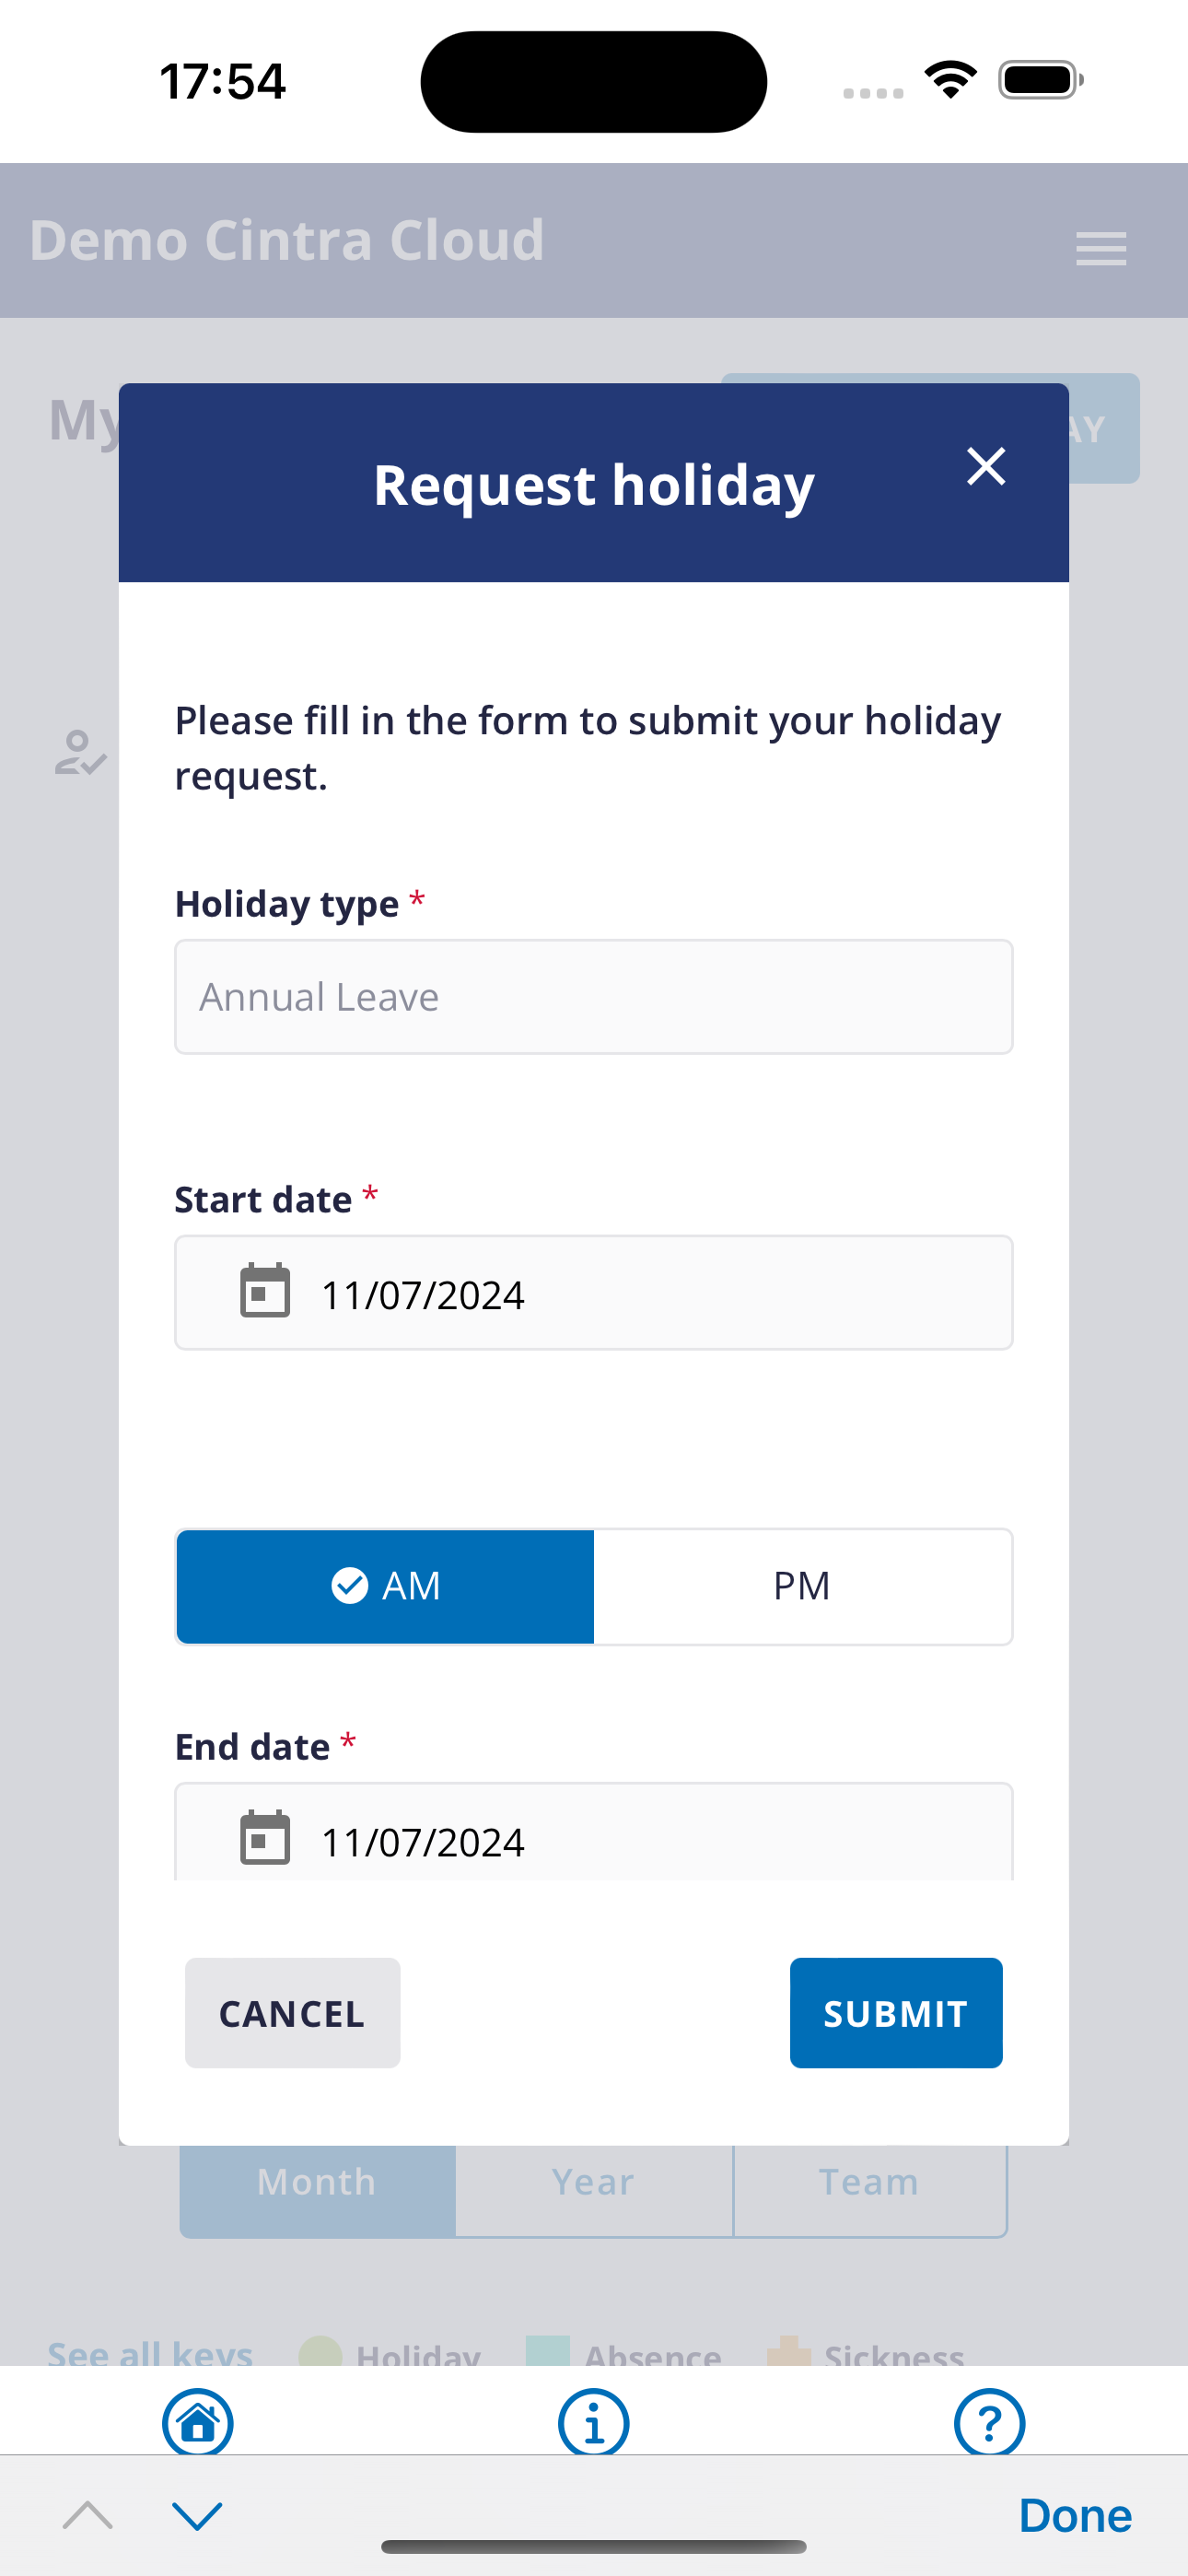Open the help question mark icon

990,2421
